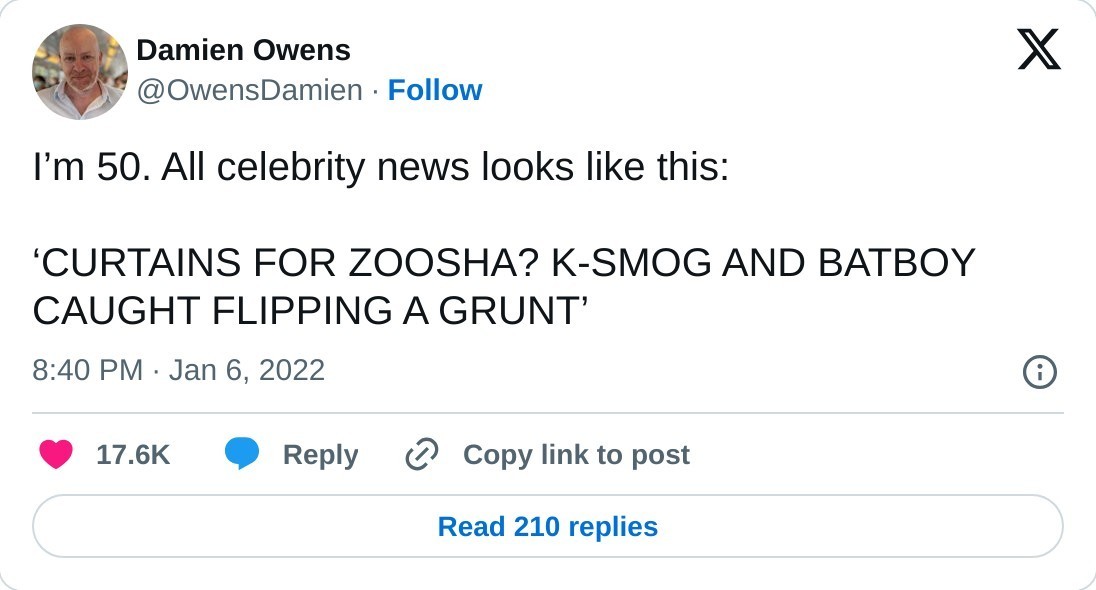Click the "CAUGHT FLIPPING A GRUNT" line
Viewport: 1096px width, 590px height.
[x=308, y=311]
